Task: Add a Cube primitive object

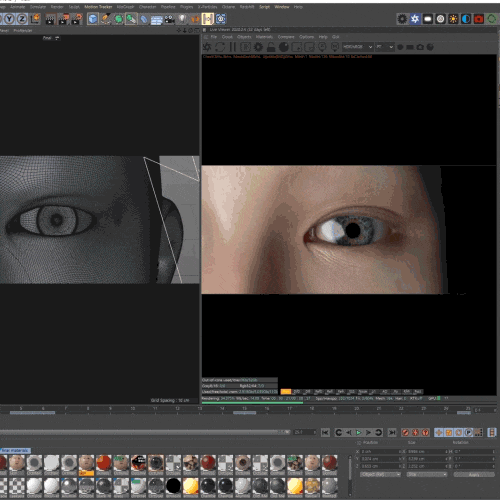Action: 93,19
